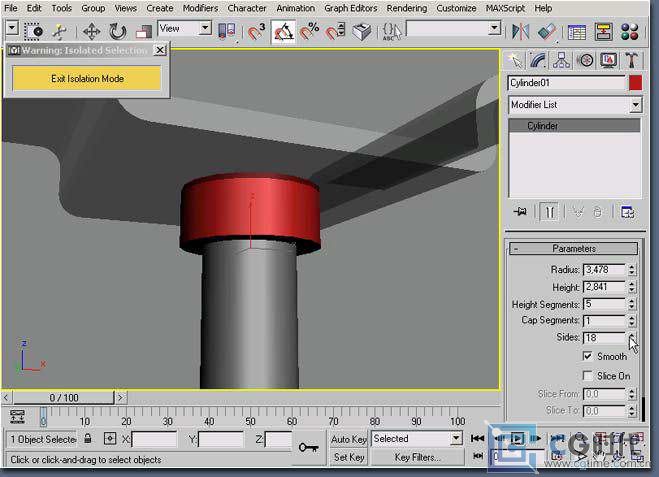Click the Height value field
The height and width of the screenshot is (477, 659).
[605, 287]
